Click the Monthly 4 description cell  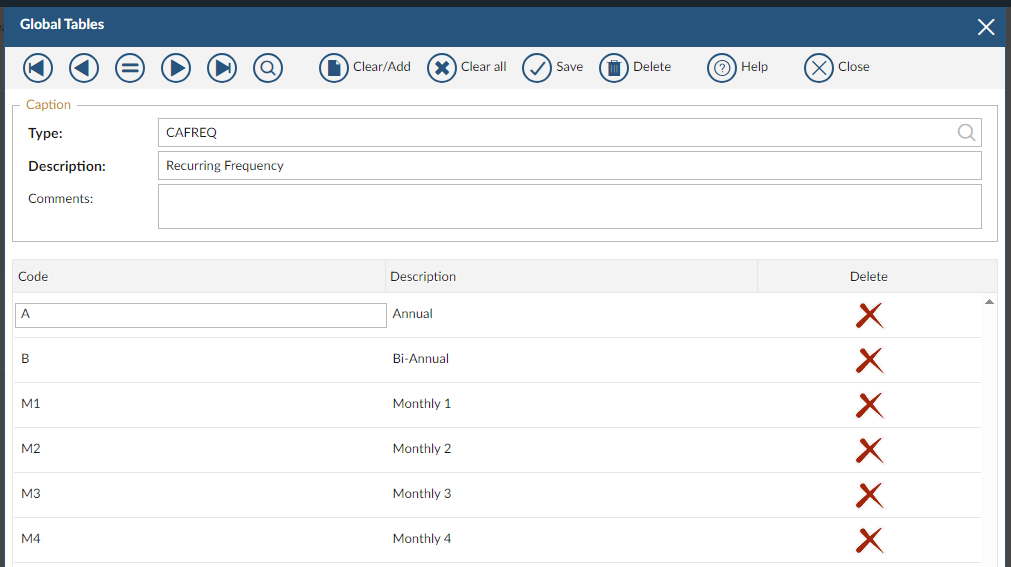click(x=573, y=540)
